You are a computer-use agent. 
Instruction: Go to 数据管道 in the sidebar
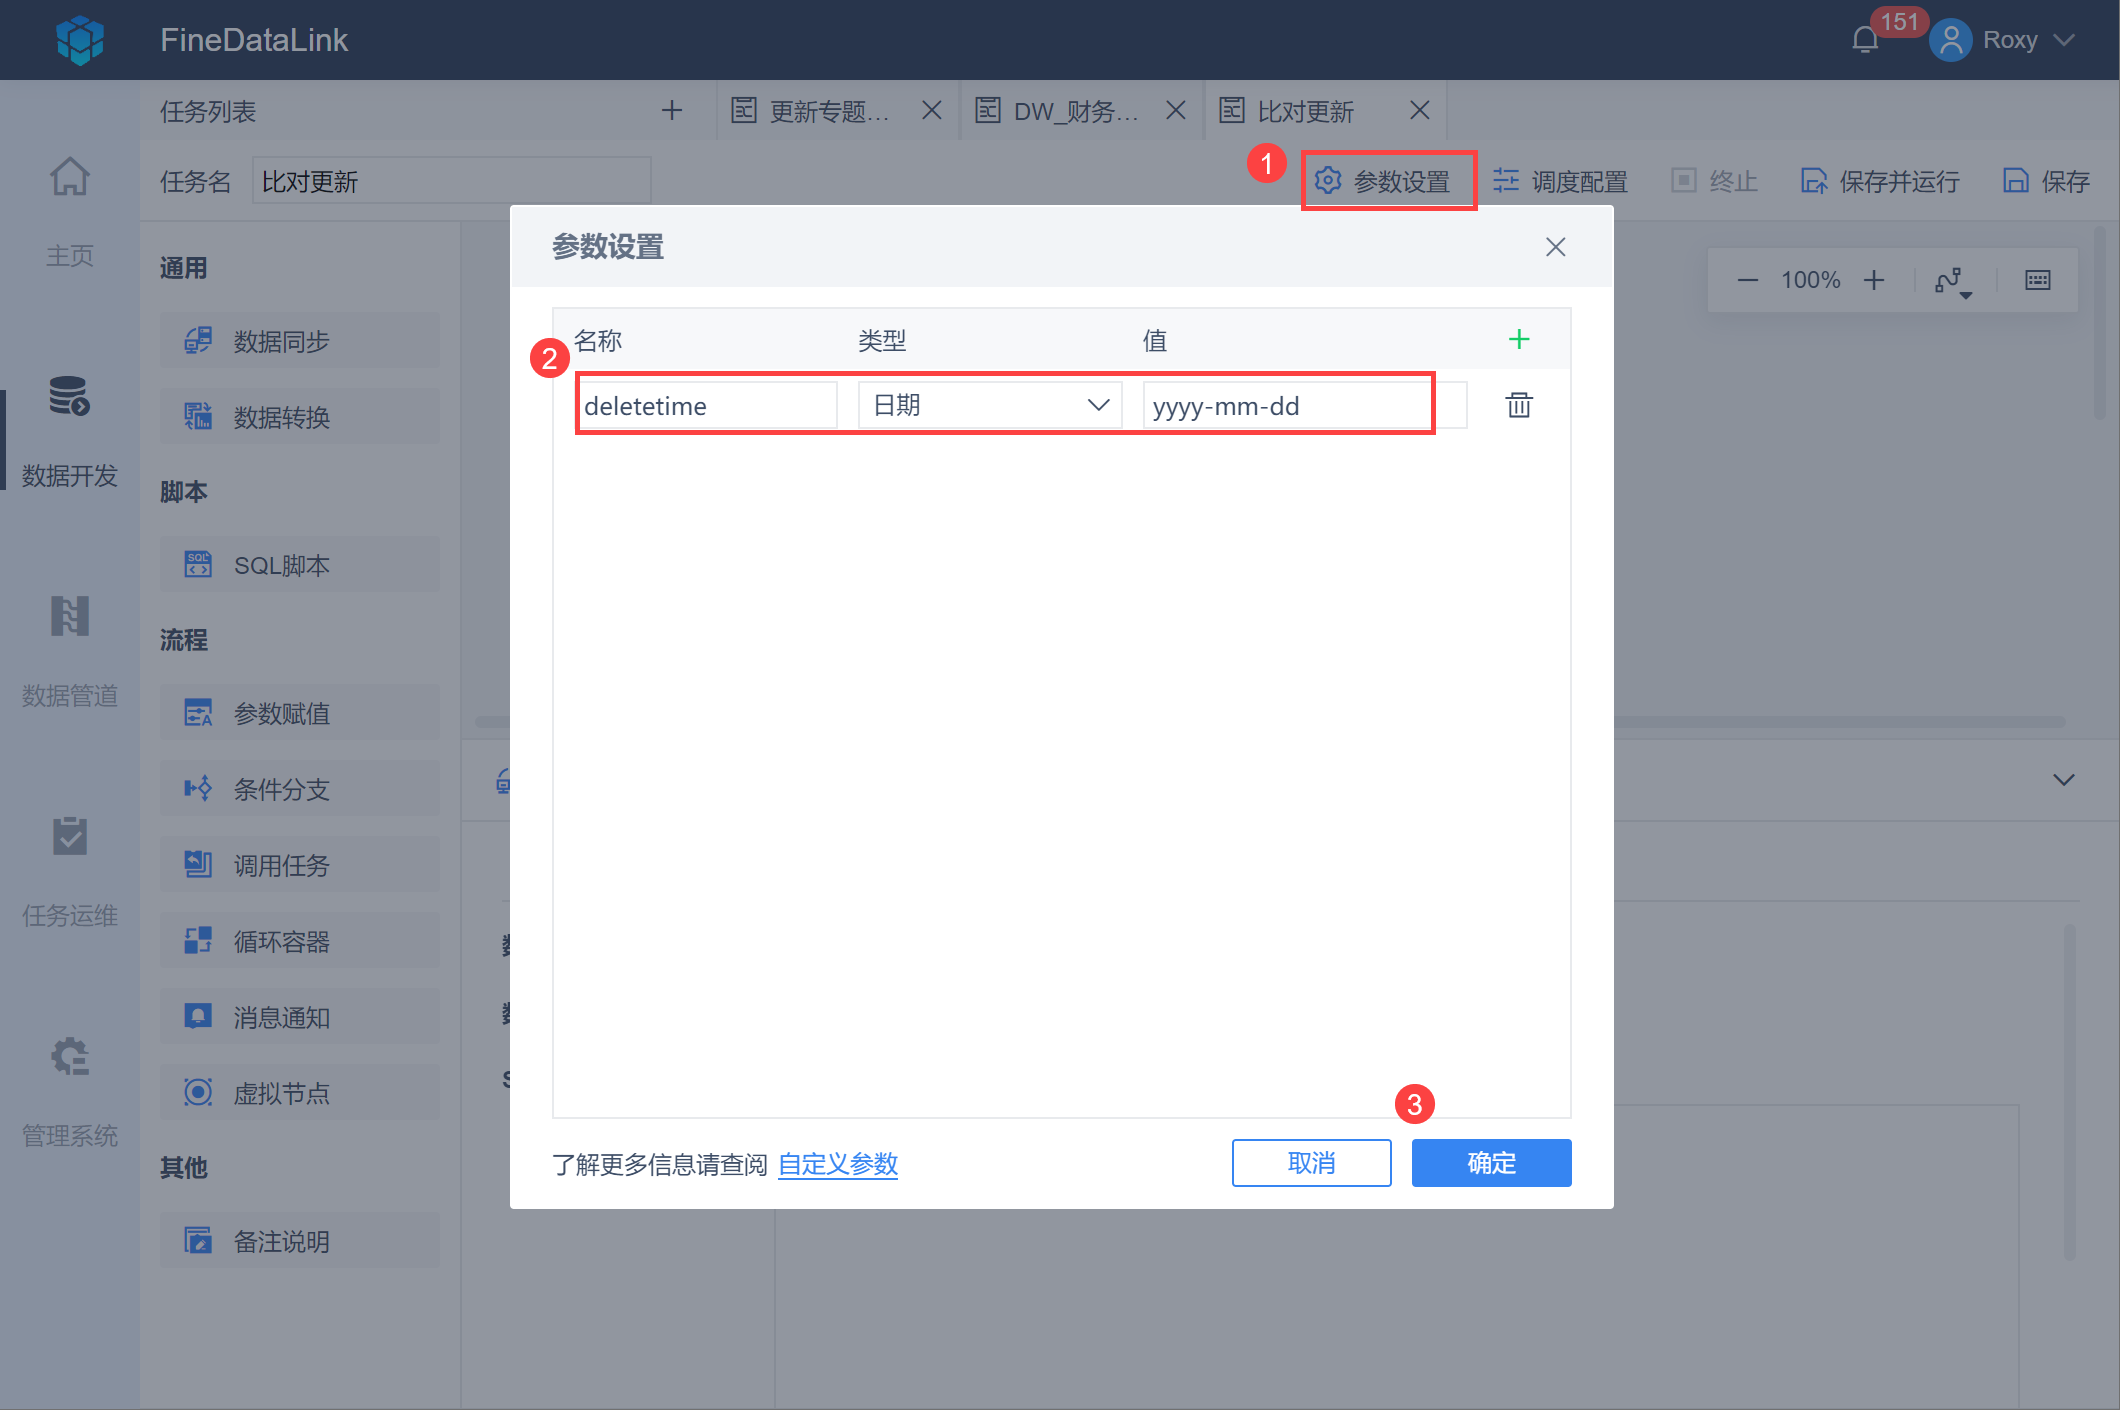click(x=69, y=650)
